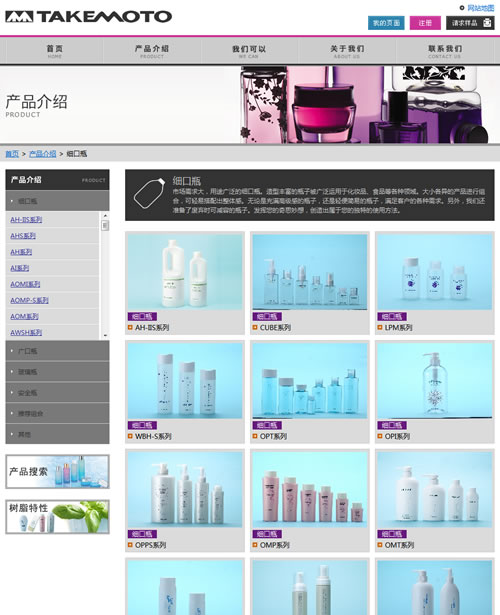This screenshot has height=615, width=500.
Task: Open the 树脂特性 banner
Action: 57,517
